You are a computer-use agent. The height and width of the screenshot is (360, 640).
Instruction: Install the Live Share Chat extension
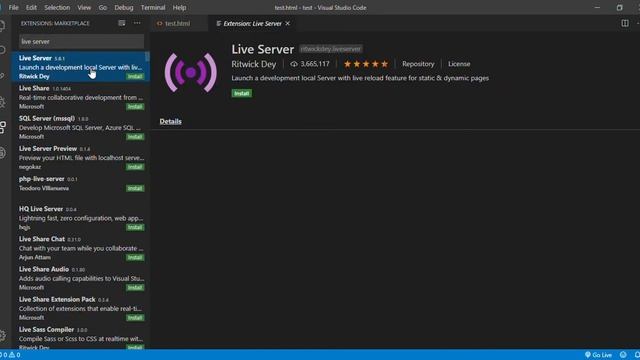(135, 258)
